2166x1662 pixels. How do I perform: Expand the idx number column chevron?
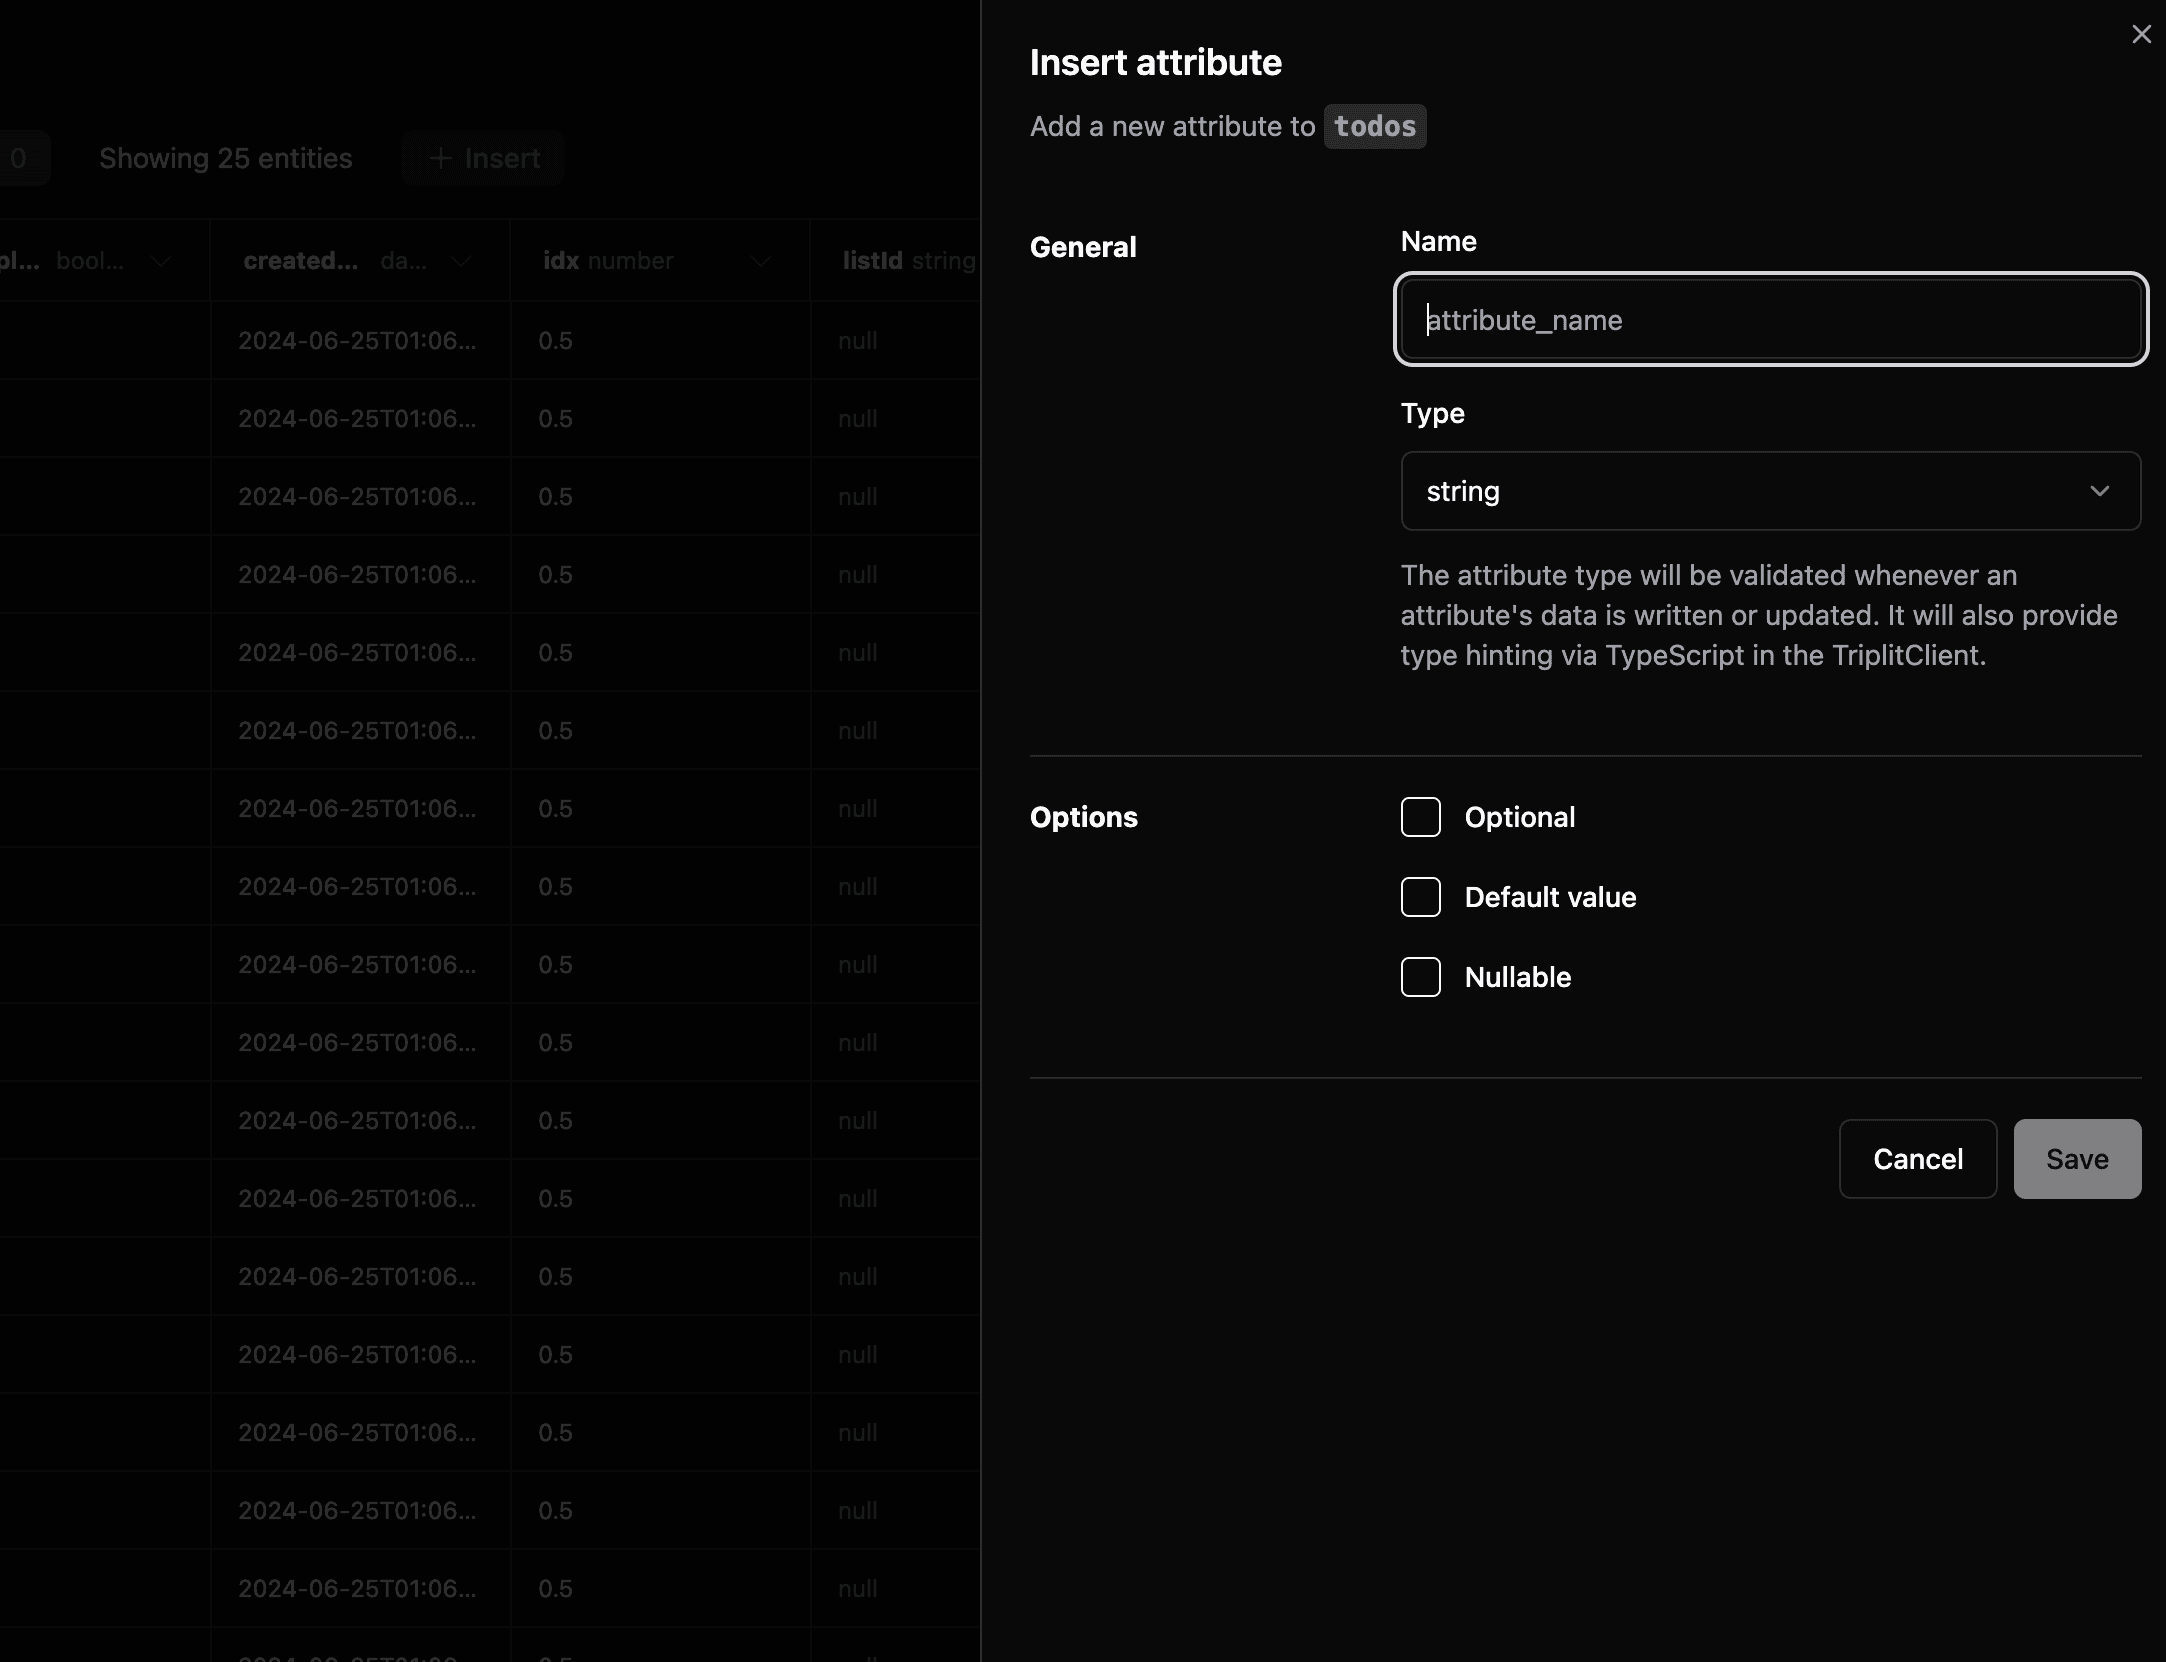(761, 262)
